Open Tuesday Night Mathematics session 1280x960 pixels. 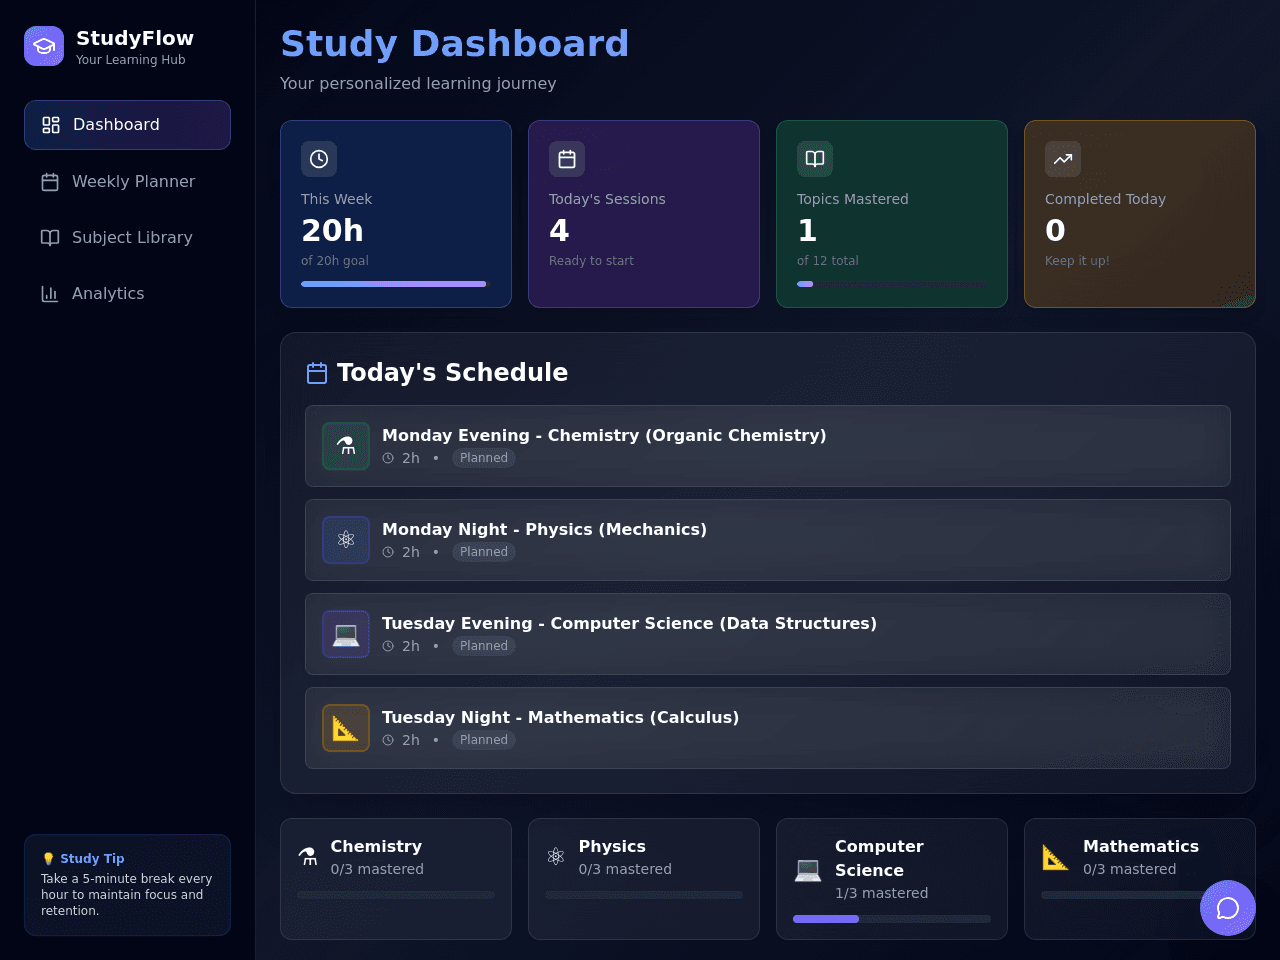point(768,728)
